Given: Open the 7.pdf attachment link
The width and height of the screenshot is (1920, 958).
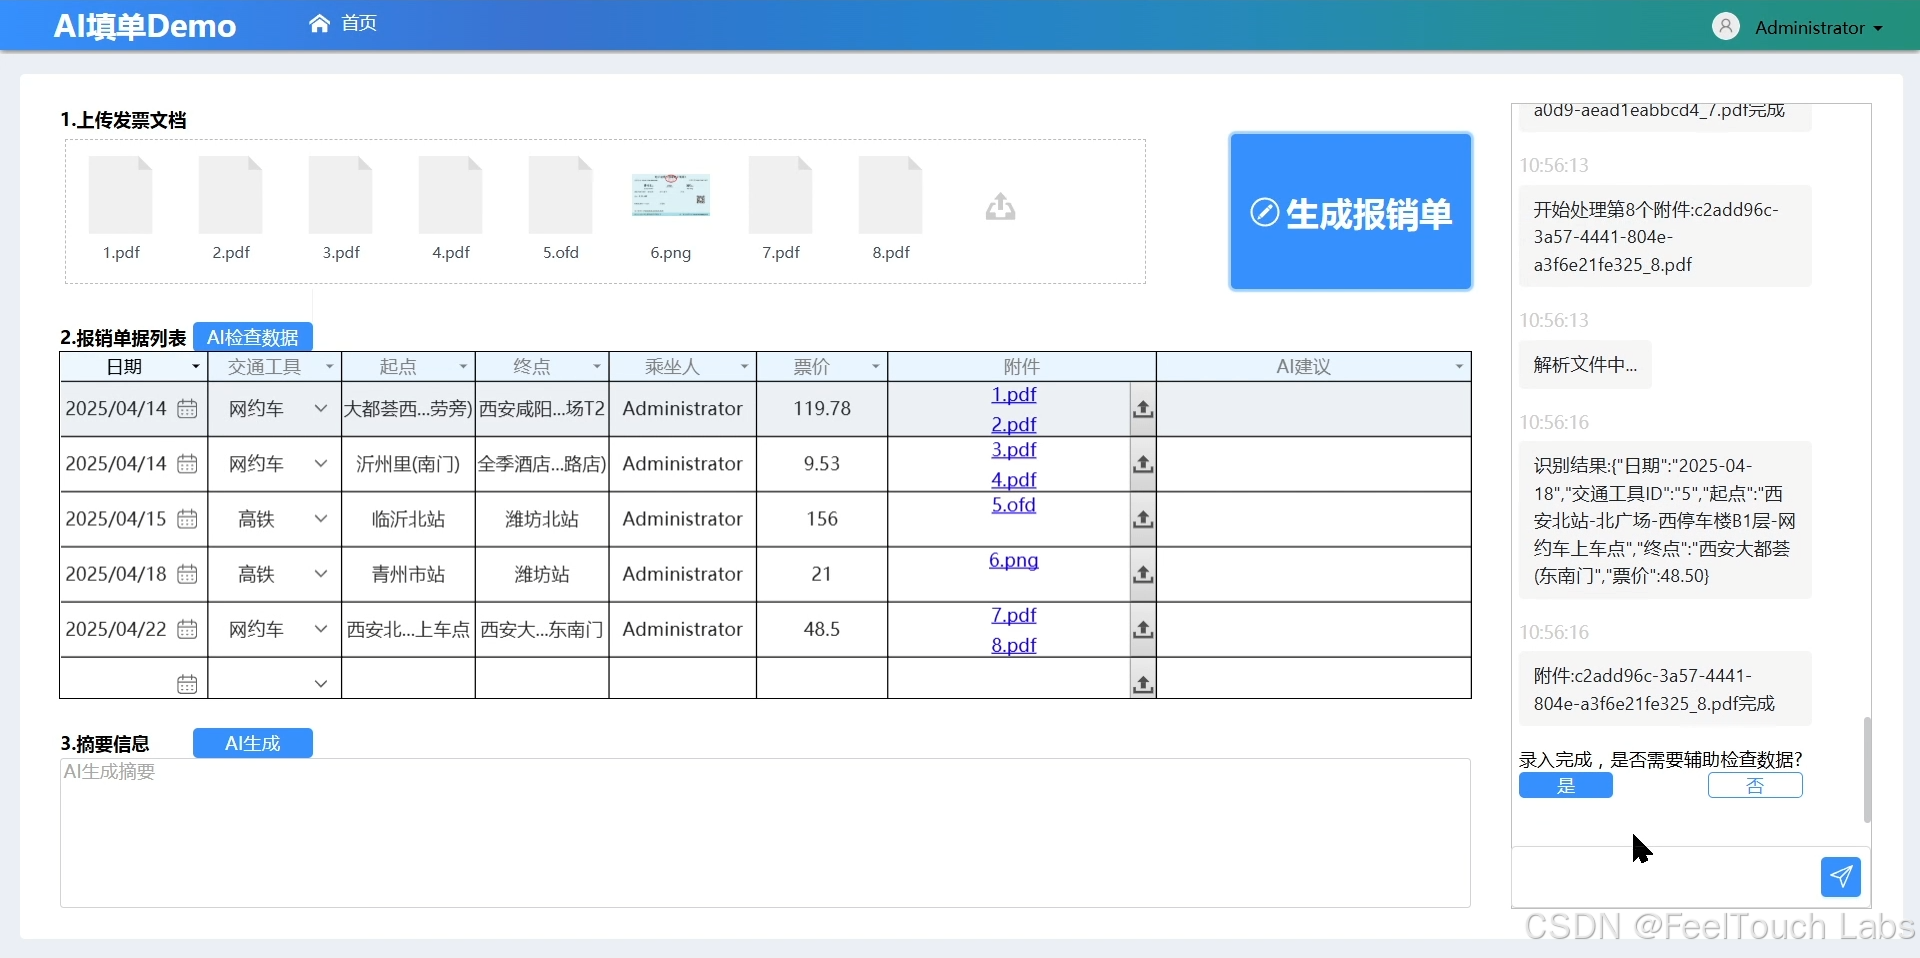Looking at the screenshot, I should (1014, 615).
